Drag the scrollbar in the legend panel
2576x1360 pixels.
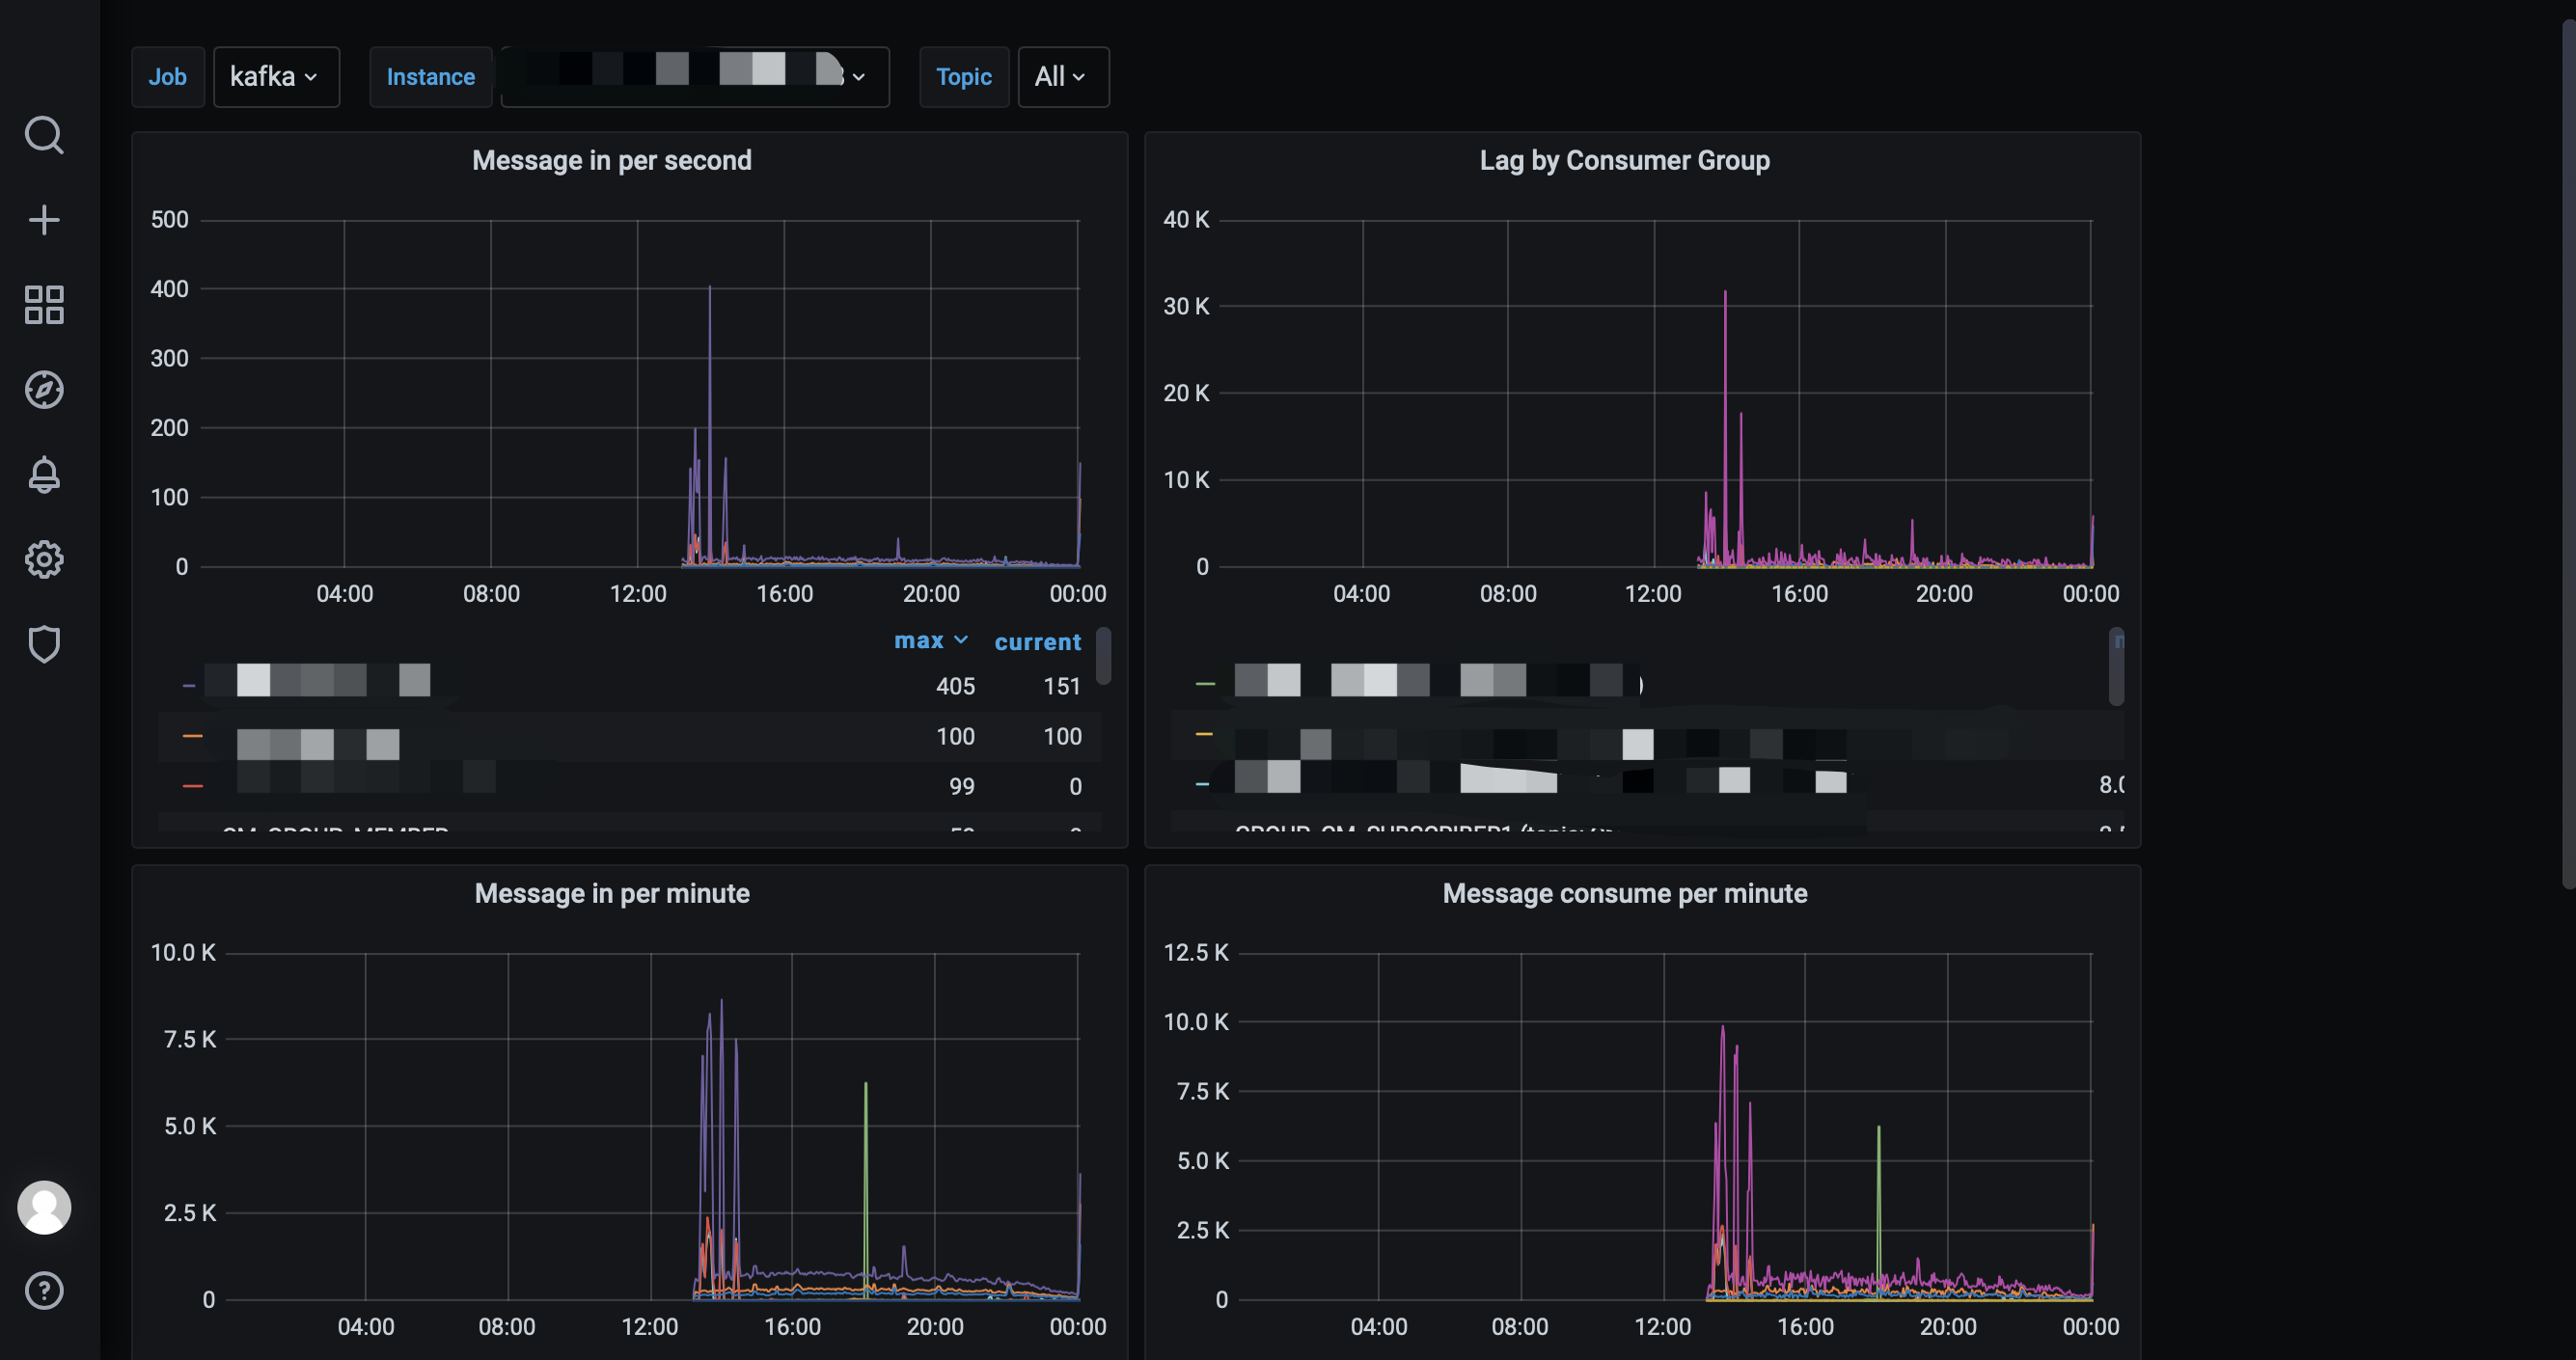pyautogui.click(x=1104, y=663)
